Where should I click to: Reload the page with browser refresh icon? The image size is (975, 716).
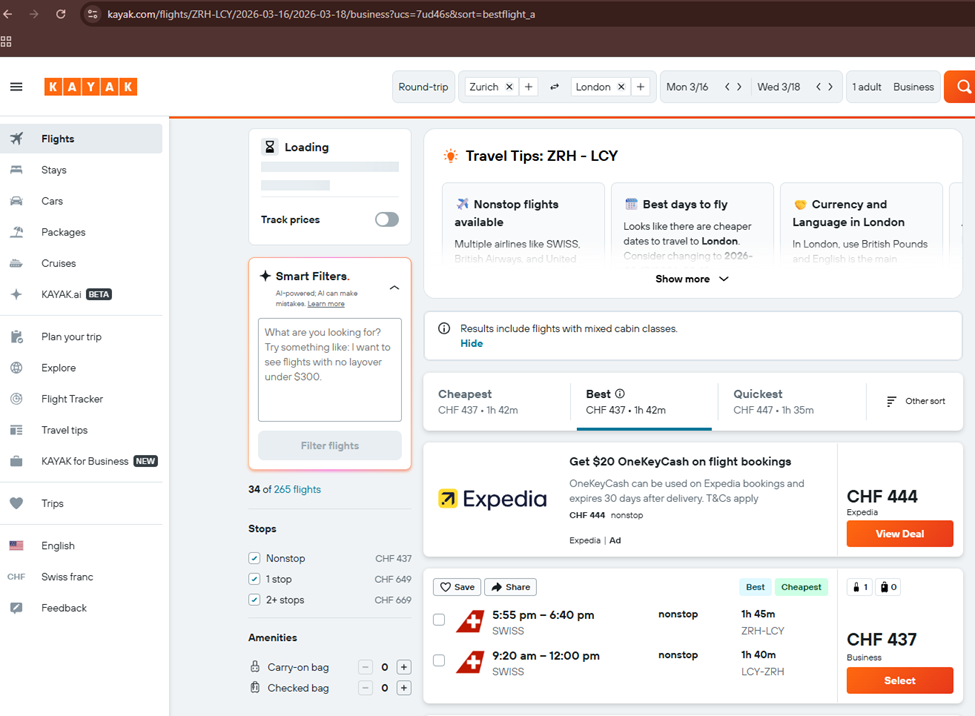tap(60, 14)
